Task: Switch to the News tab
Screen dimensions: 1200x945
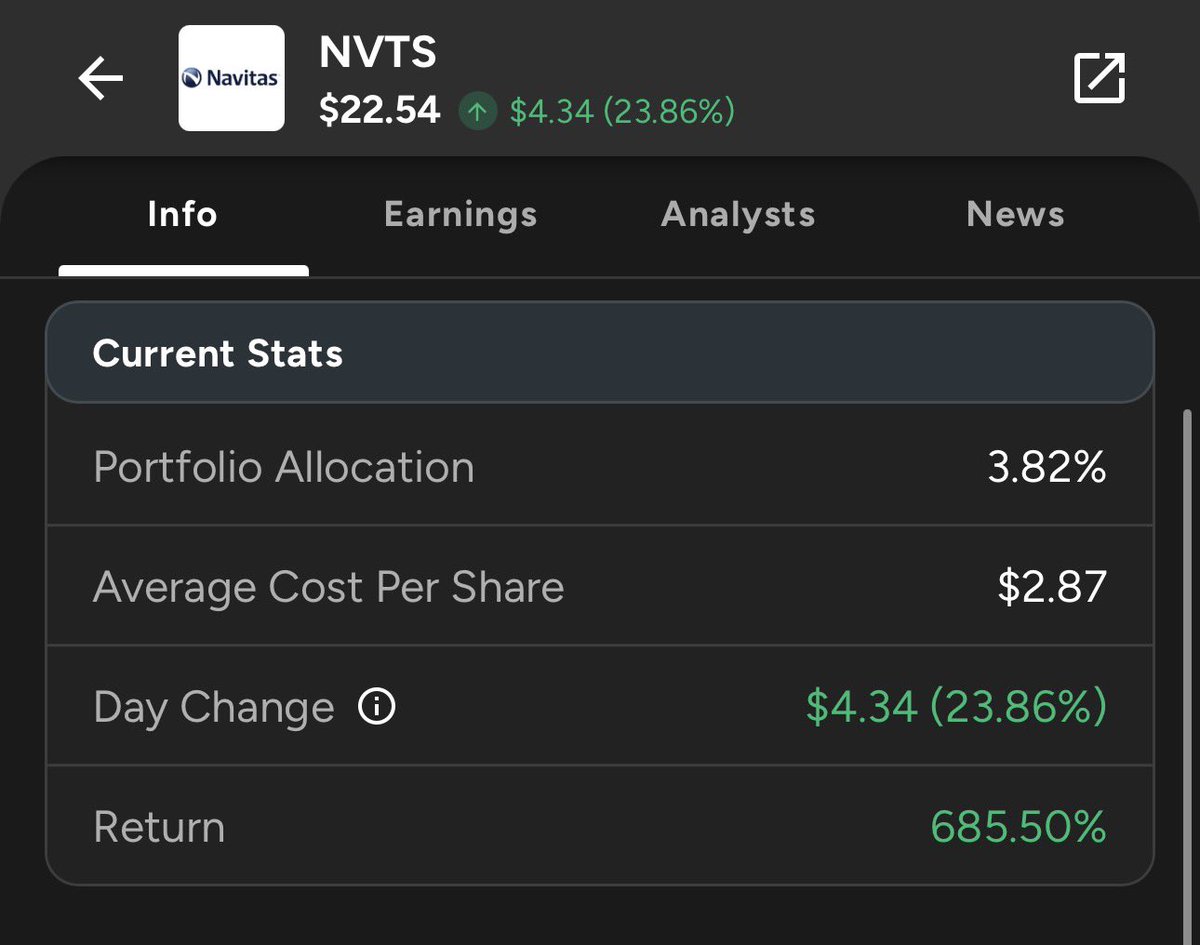Action: [x=1015, y=214]
